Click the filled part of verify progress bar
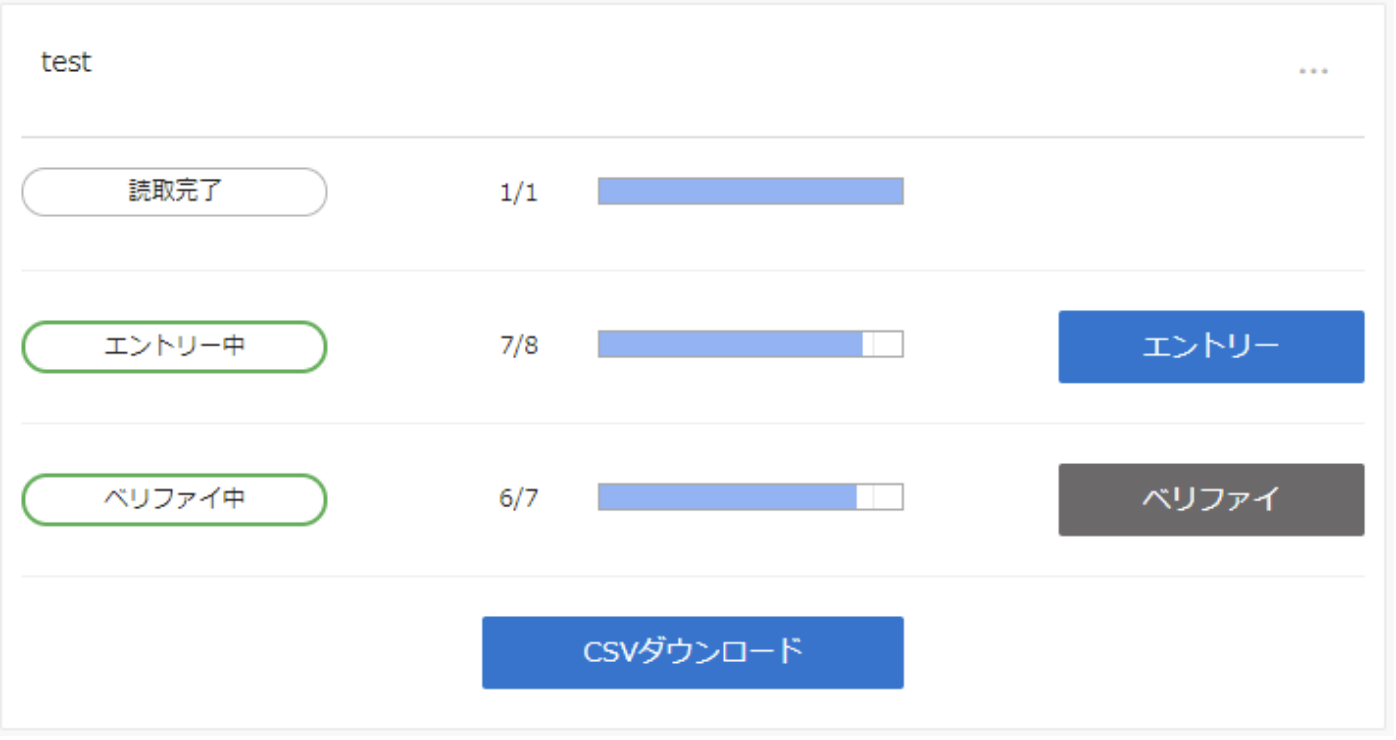Screen dimensions: 1396x740 click(x=727, y=497)
